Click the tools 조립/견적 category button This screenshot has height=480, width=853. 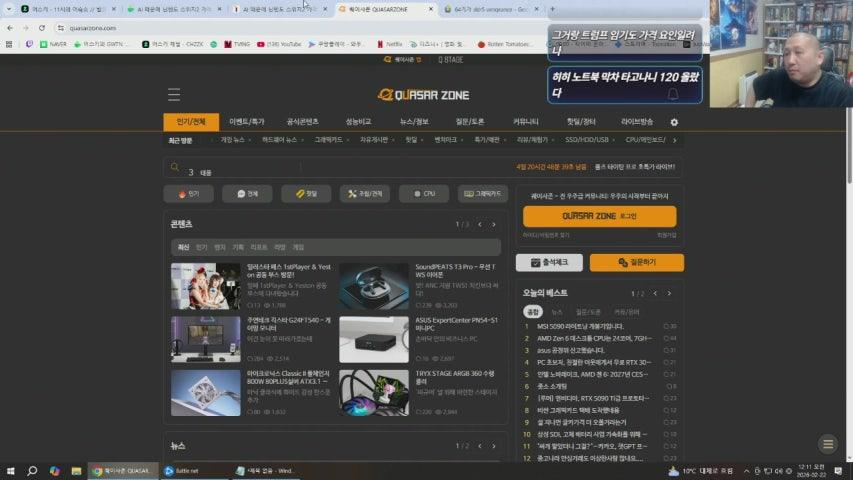365,194
